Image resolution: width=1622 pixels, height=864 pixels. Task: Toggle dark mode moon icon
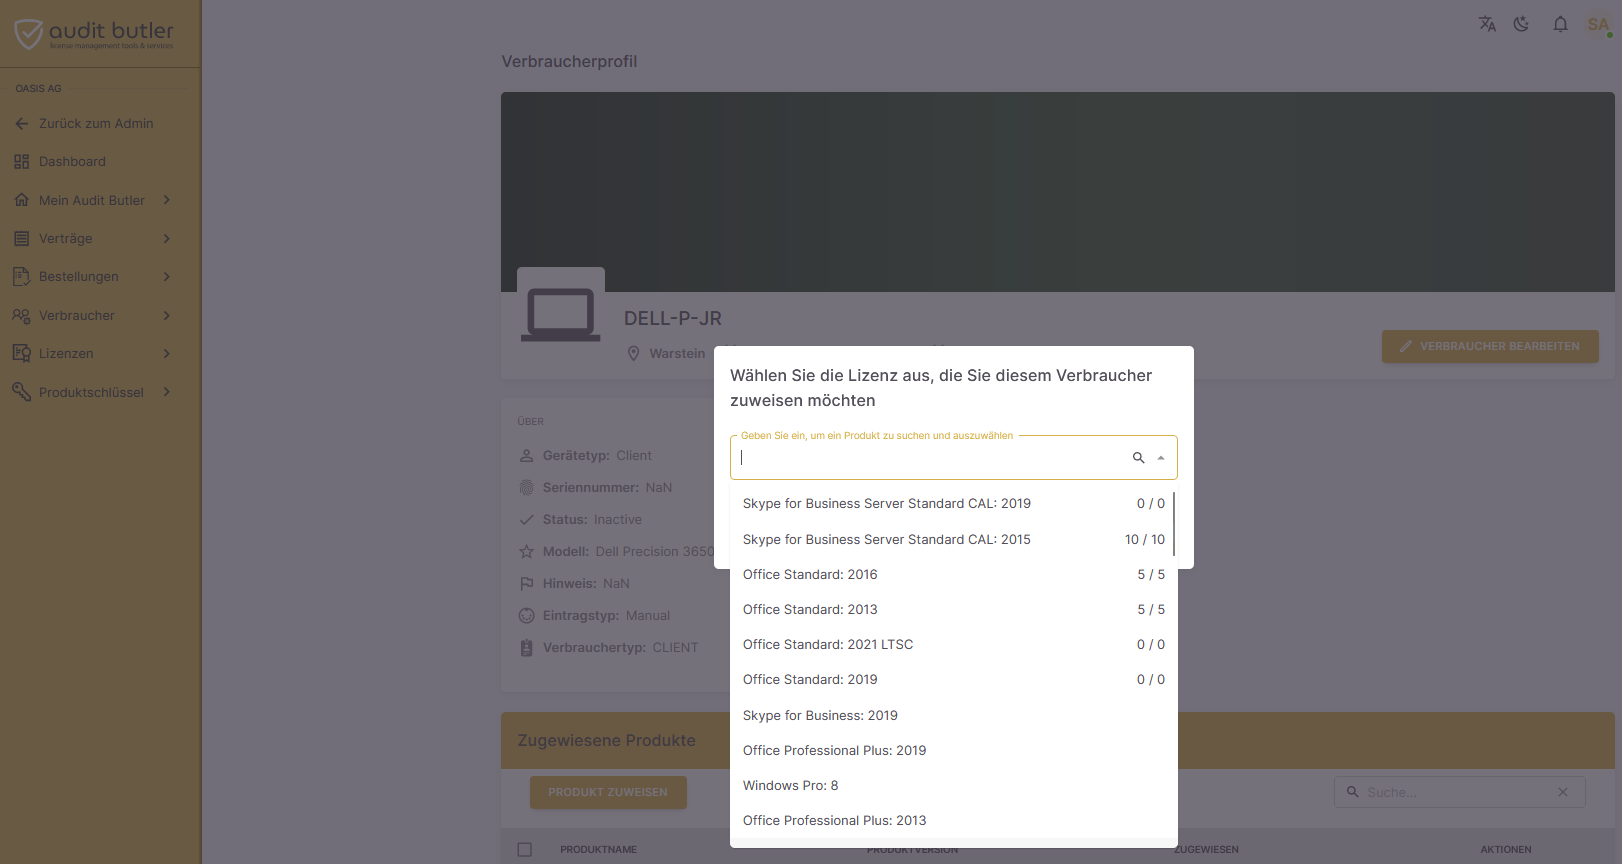(1521, 24)
